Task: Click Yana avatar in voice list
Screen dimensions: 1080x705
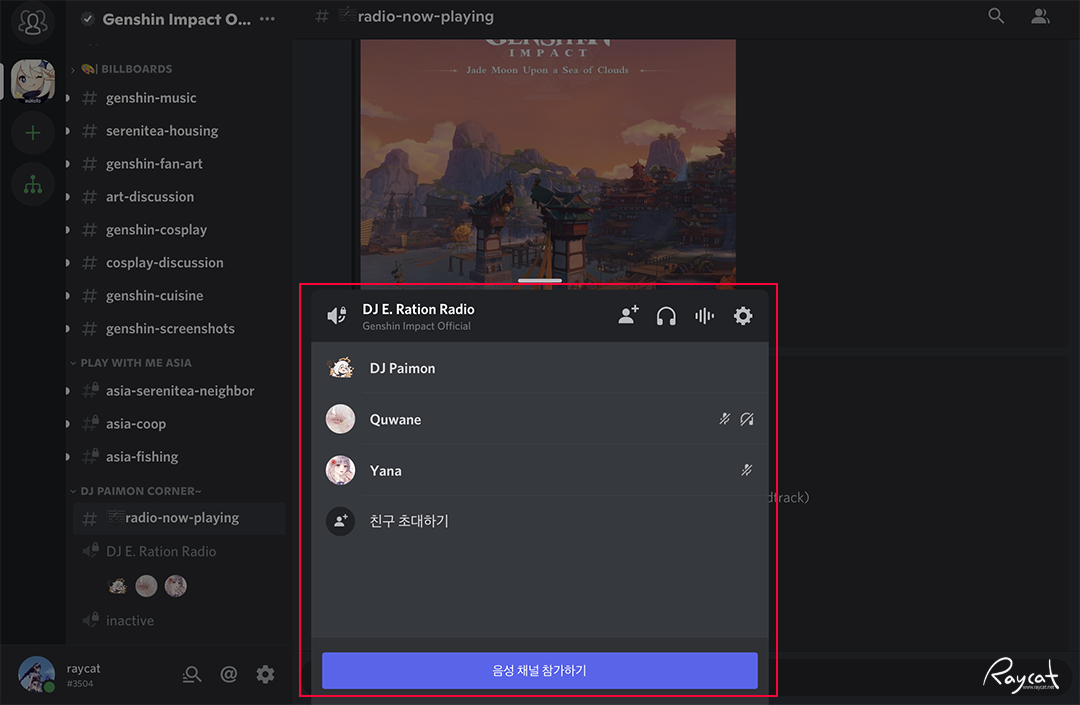Action: (340, 470)
